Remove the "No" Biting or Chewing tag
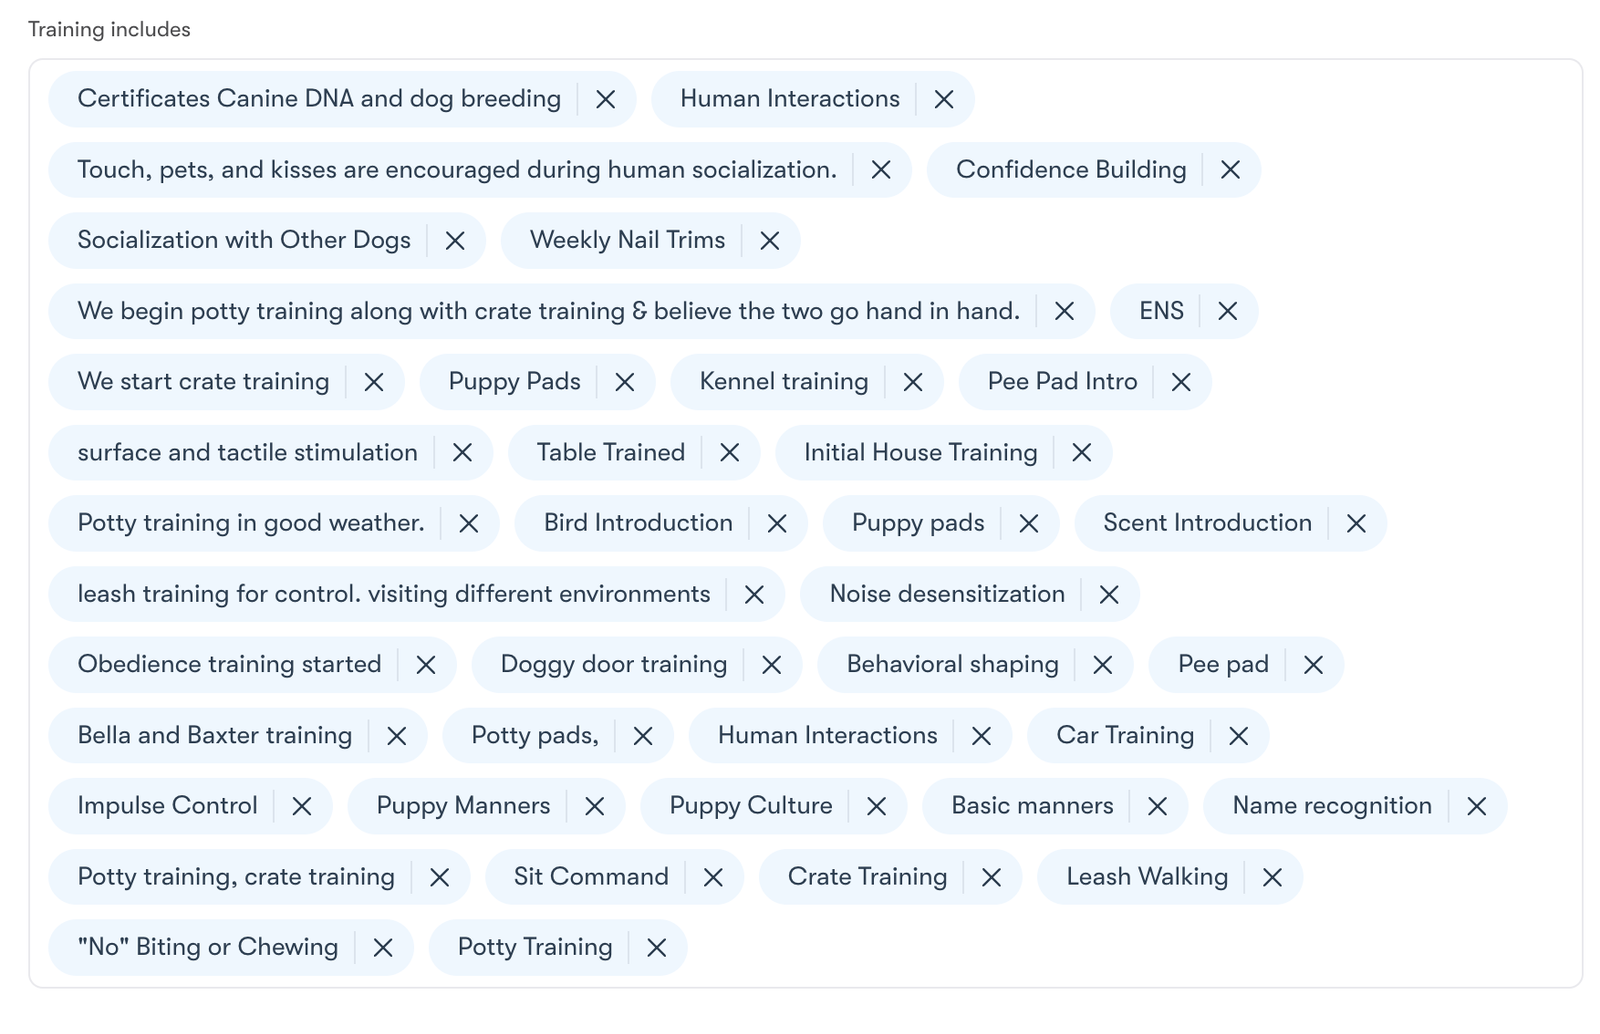1600x1034 pixels. click(382, 948)
